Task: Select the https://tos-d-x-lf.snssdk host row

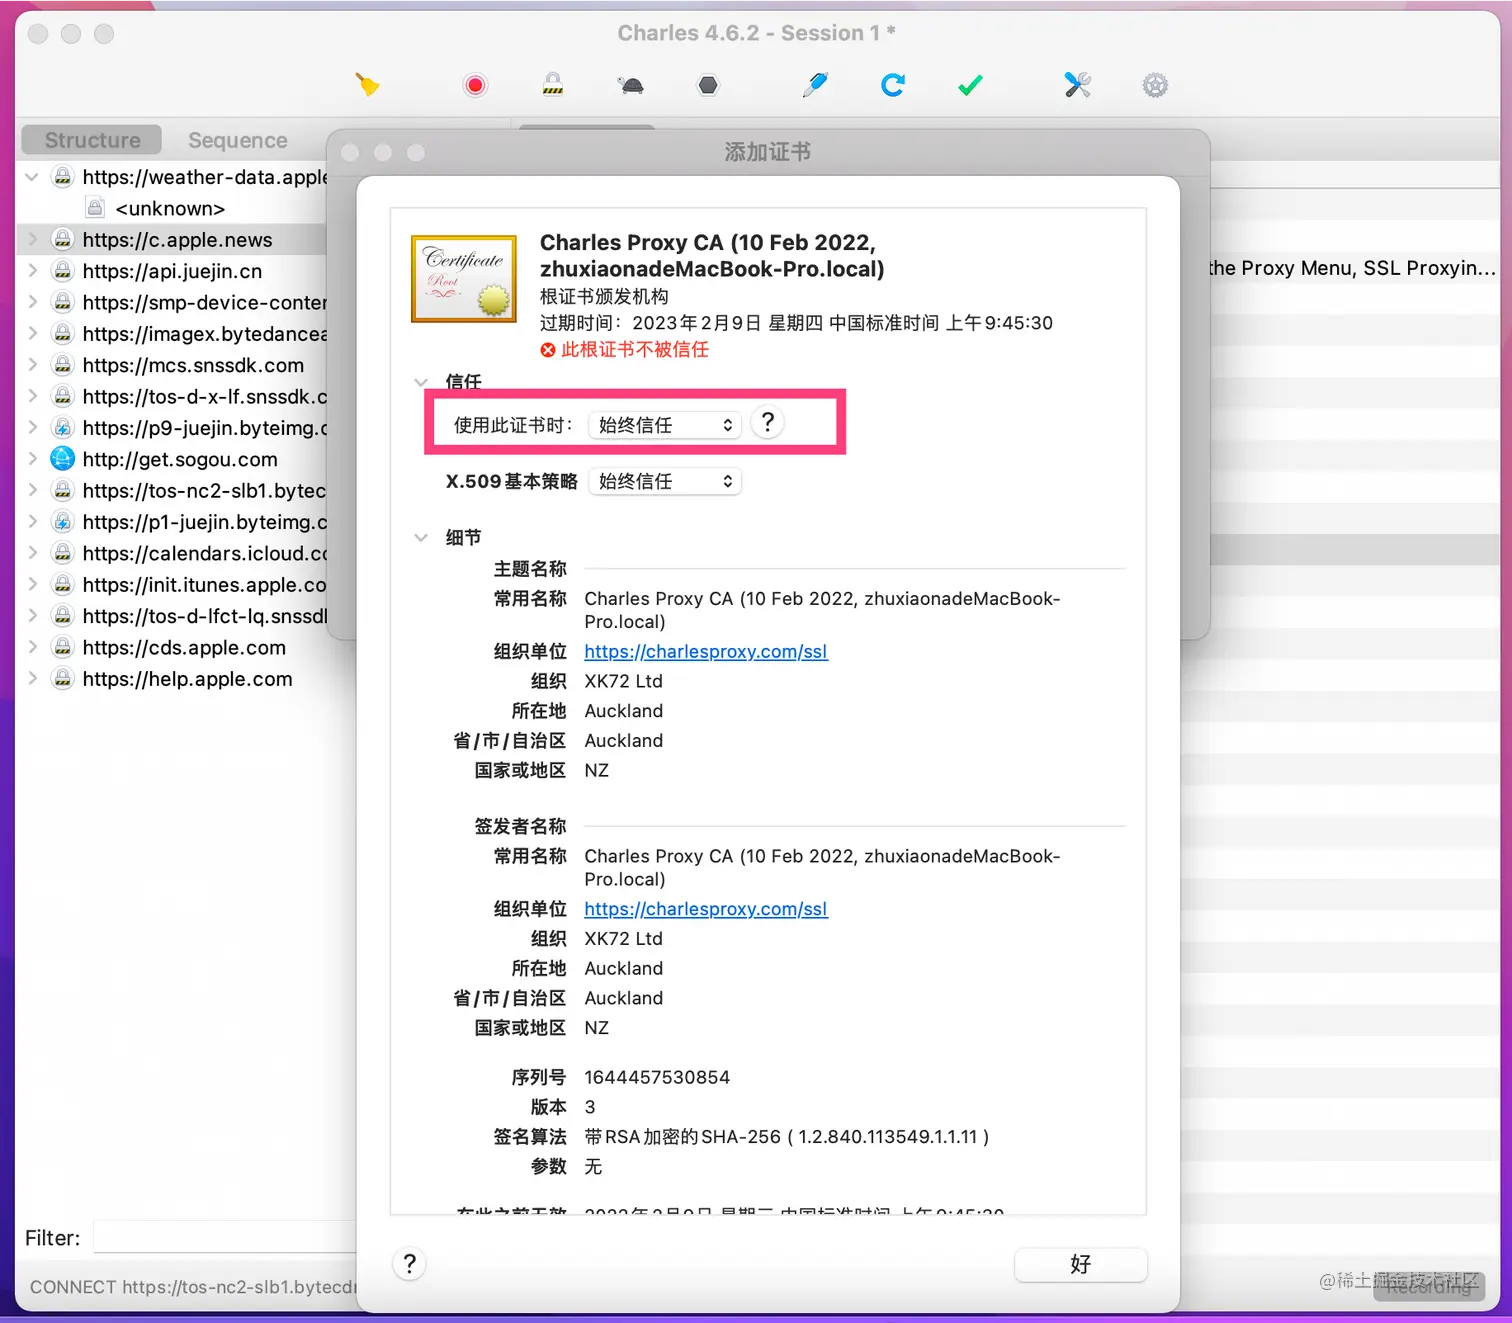Action: [x=172, y=396]
